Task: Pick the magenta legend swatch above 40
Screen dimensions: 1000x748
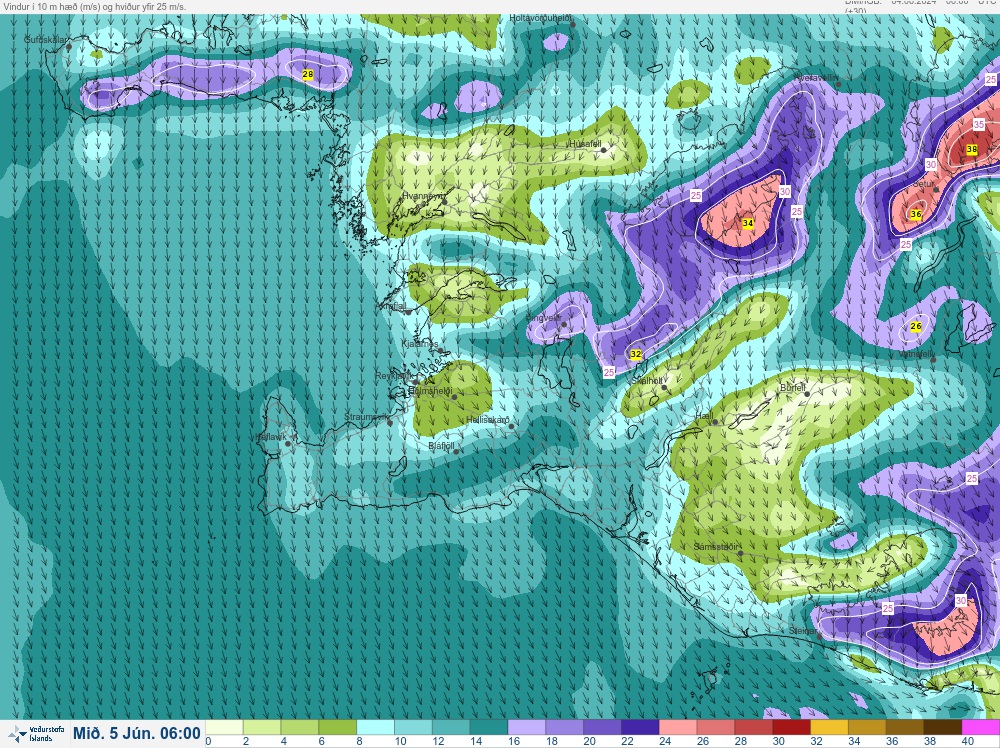Action: pyautogui.click(x=982, y=728)
